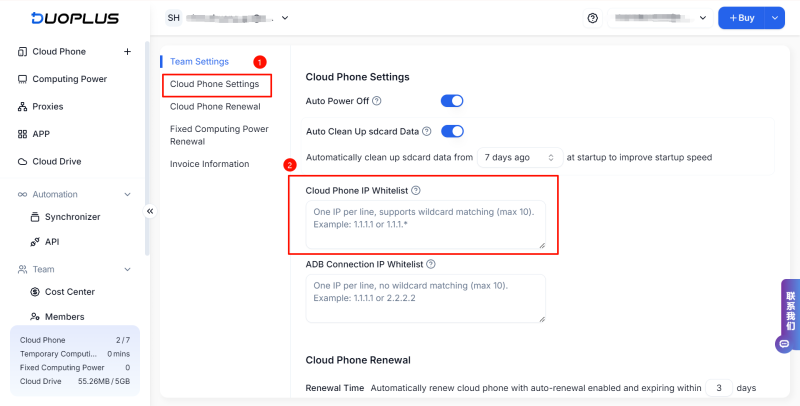Collapse the Team section in sidebar
Viewport: 800px width, 406px height.
(127, 269)
